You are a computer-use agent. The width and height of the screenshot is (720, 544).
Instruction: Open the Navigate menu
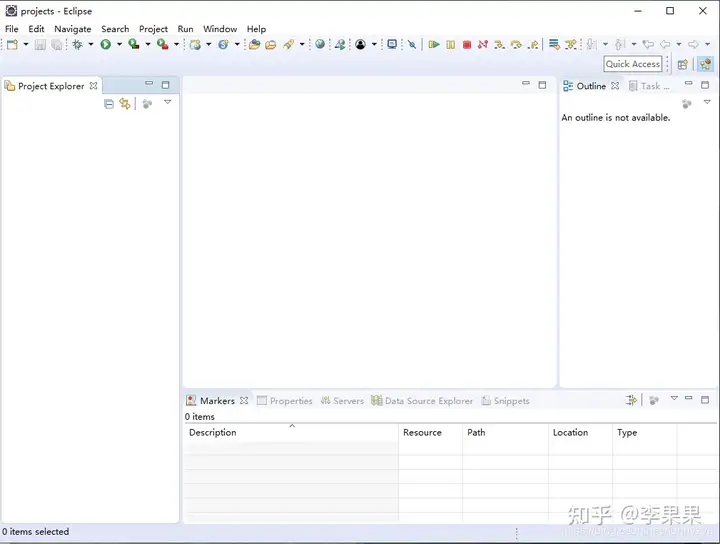(73, 29)
